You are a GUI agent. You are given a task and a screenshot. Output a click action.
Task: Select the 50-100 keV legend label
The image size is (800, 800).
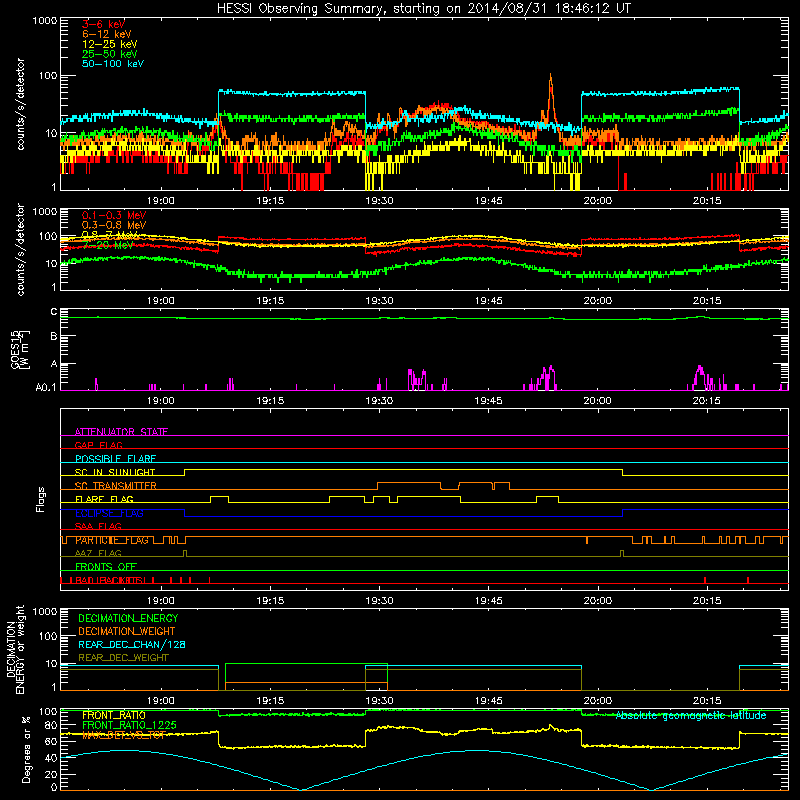click(x=113, y=64)
